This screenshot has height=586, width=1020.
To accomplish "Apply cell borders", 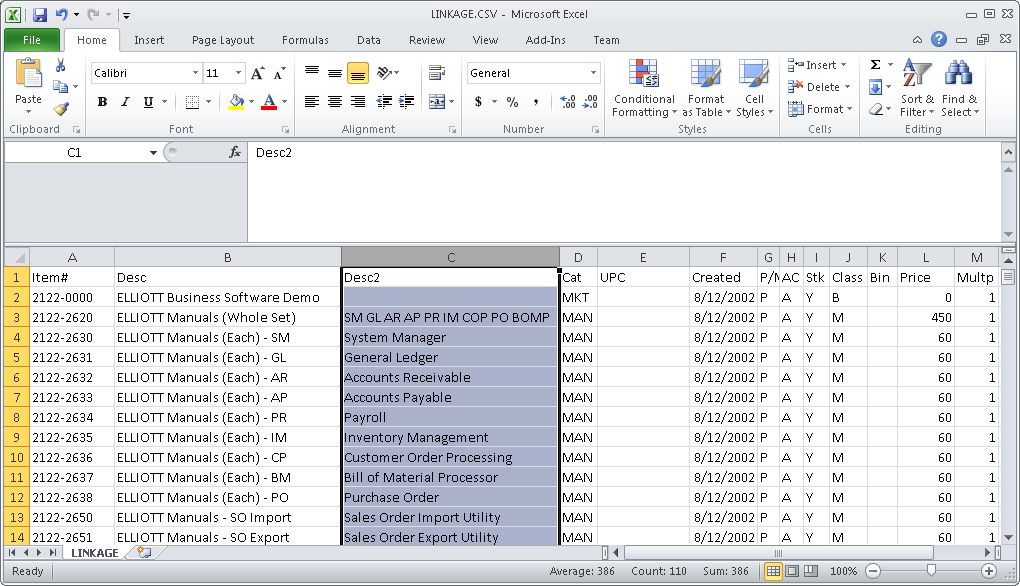I will point(192,101).
